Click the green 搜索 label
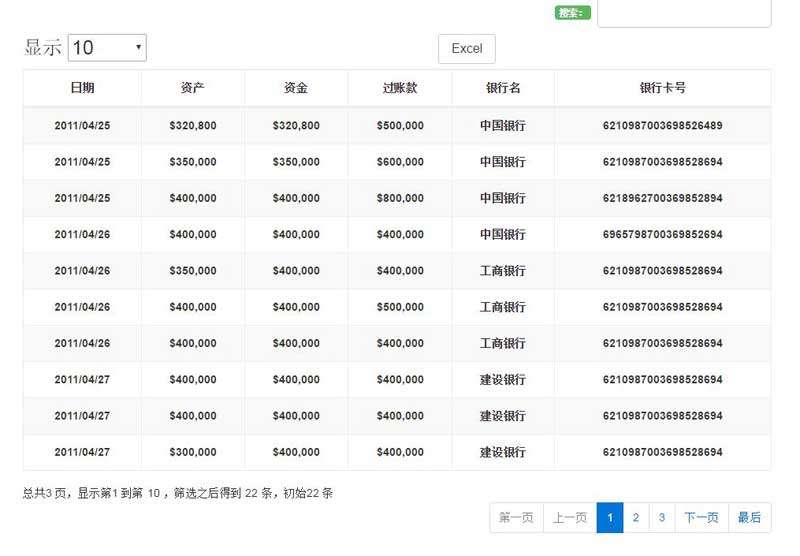This screenshot has height=556, width=800. pos(572,13)
